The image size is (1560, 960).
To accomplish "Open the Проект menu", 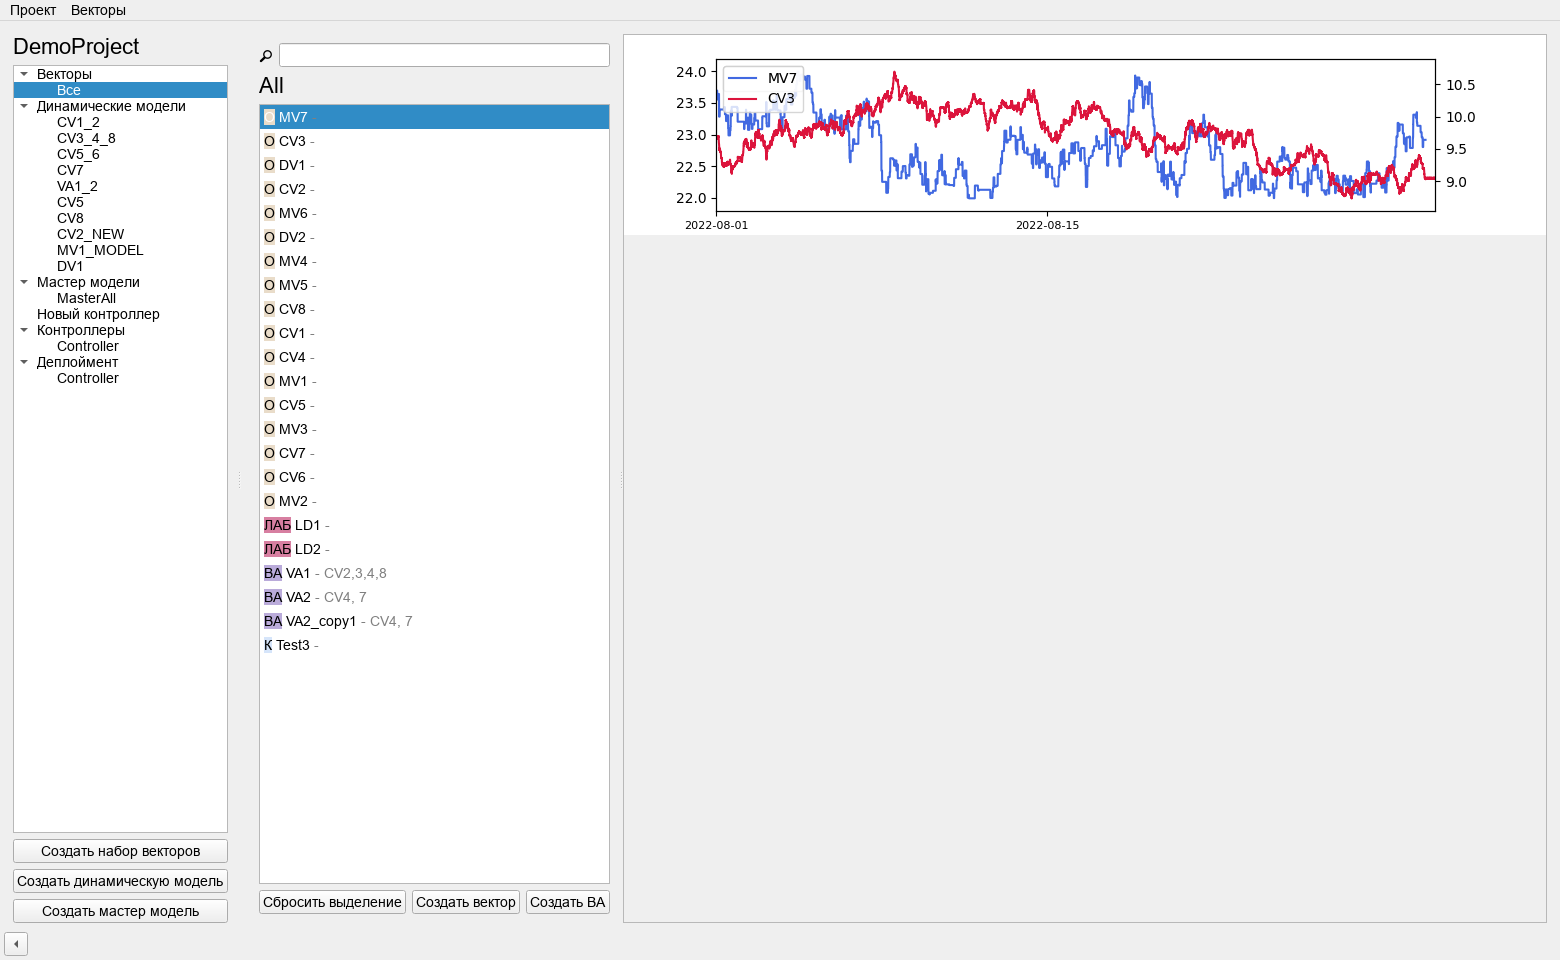I will 33,10.
